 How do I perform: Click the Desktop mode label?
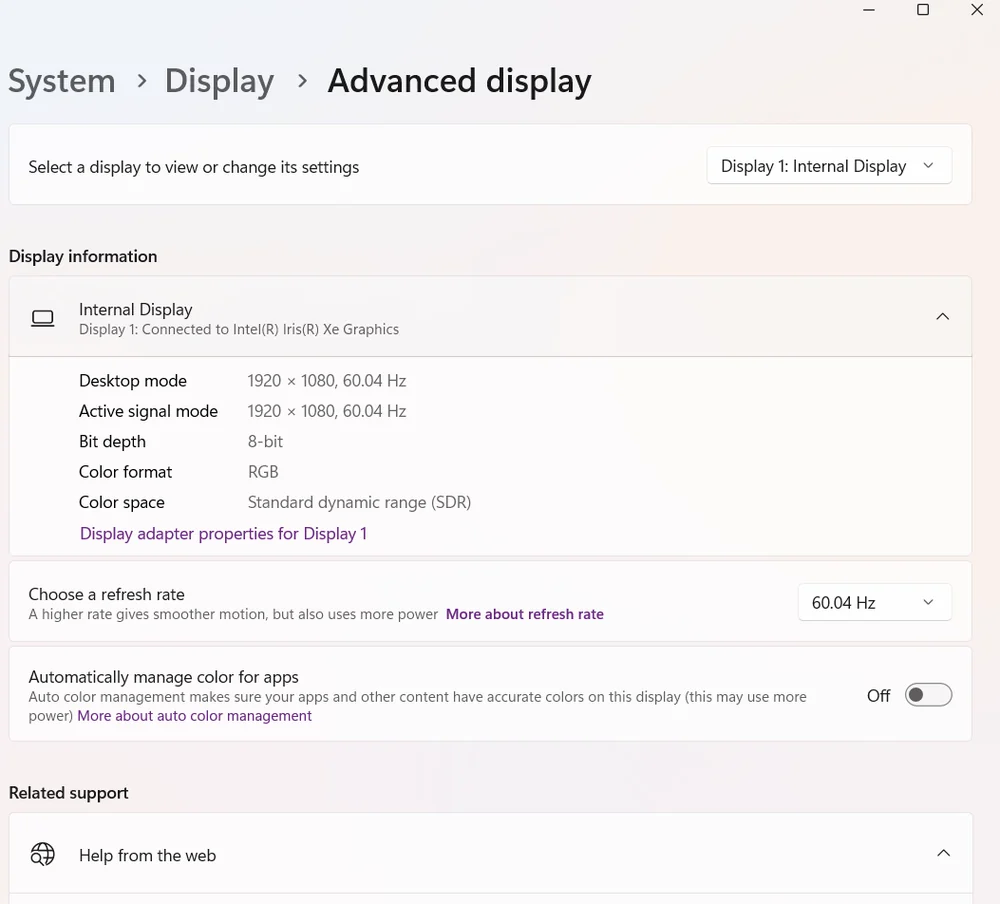(x=133, y=381)
